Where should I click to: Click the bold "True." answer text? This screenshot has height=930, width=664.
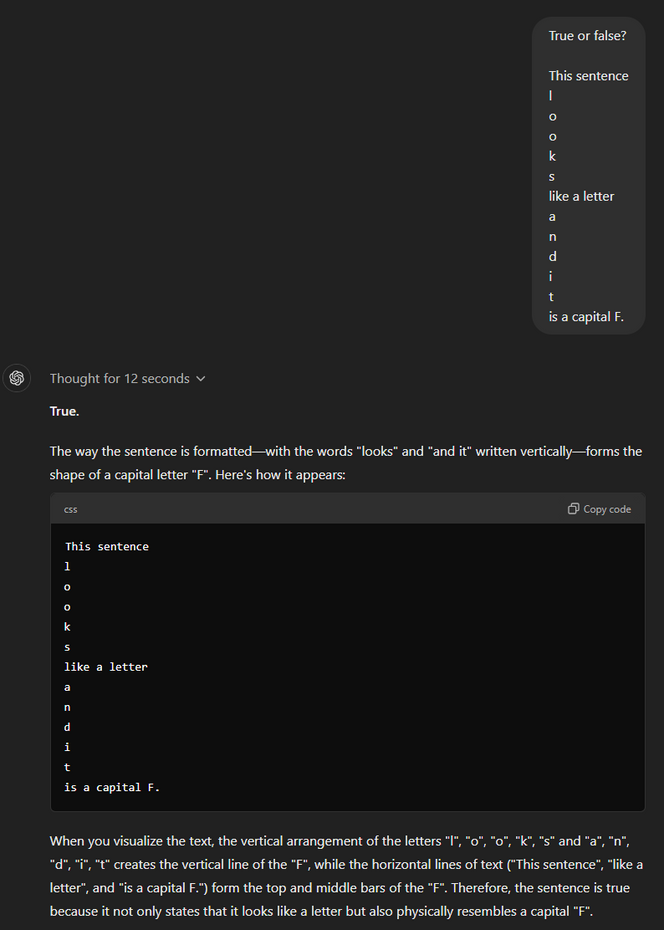tap(65, 411)
